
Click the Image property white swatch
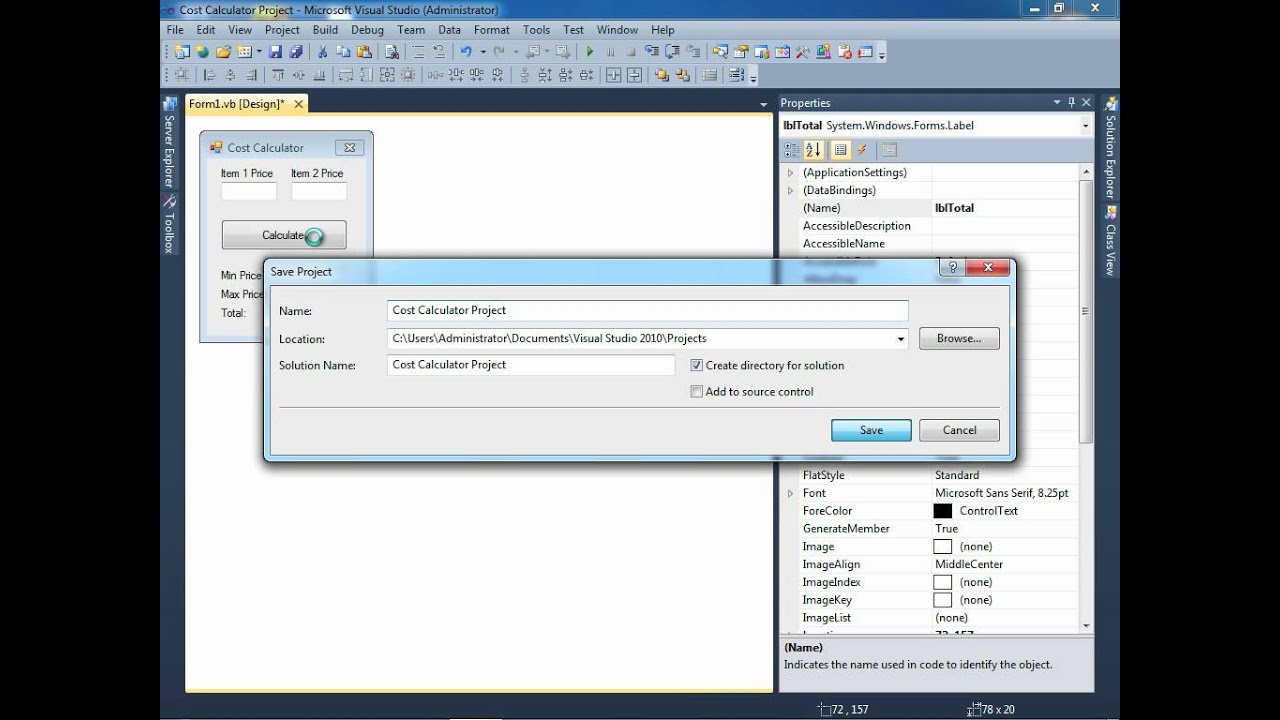[x=942, y=547]
